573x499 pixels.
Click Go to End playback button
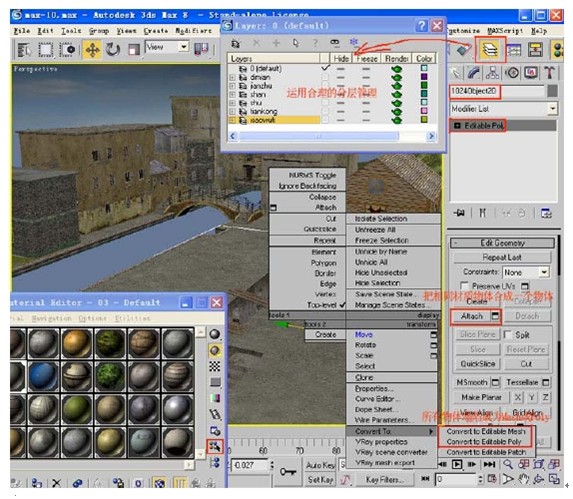489,464
